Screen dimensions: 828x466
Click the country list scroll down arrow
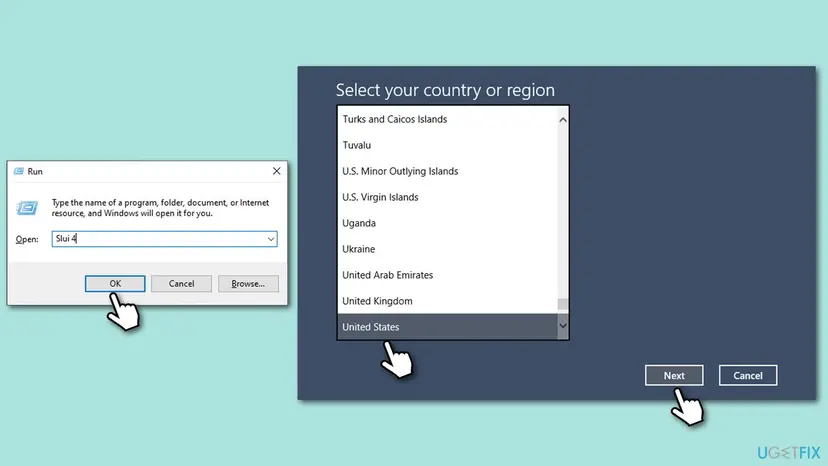pos(563,325)
